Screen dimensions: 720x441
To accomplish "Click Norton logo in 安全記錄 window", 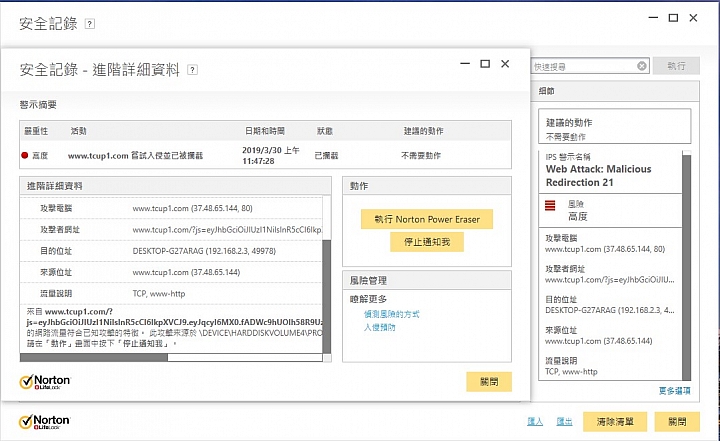I will click(45, 422).
